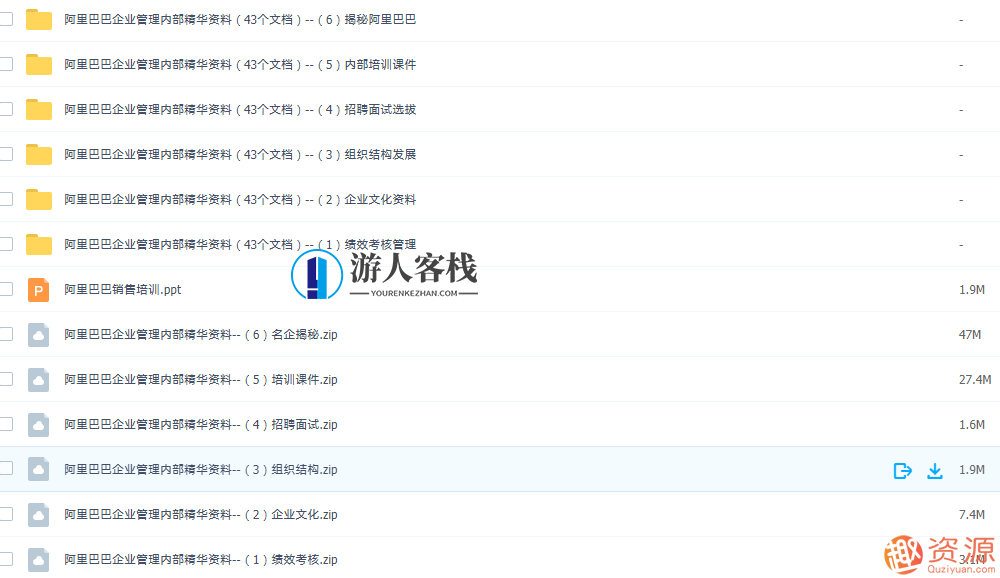The height and width of the screenshot is (578, 1000).
Task: Click the zip icon for 绩效考核.zip
Action: [x=38, y=559]
